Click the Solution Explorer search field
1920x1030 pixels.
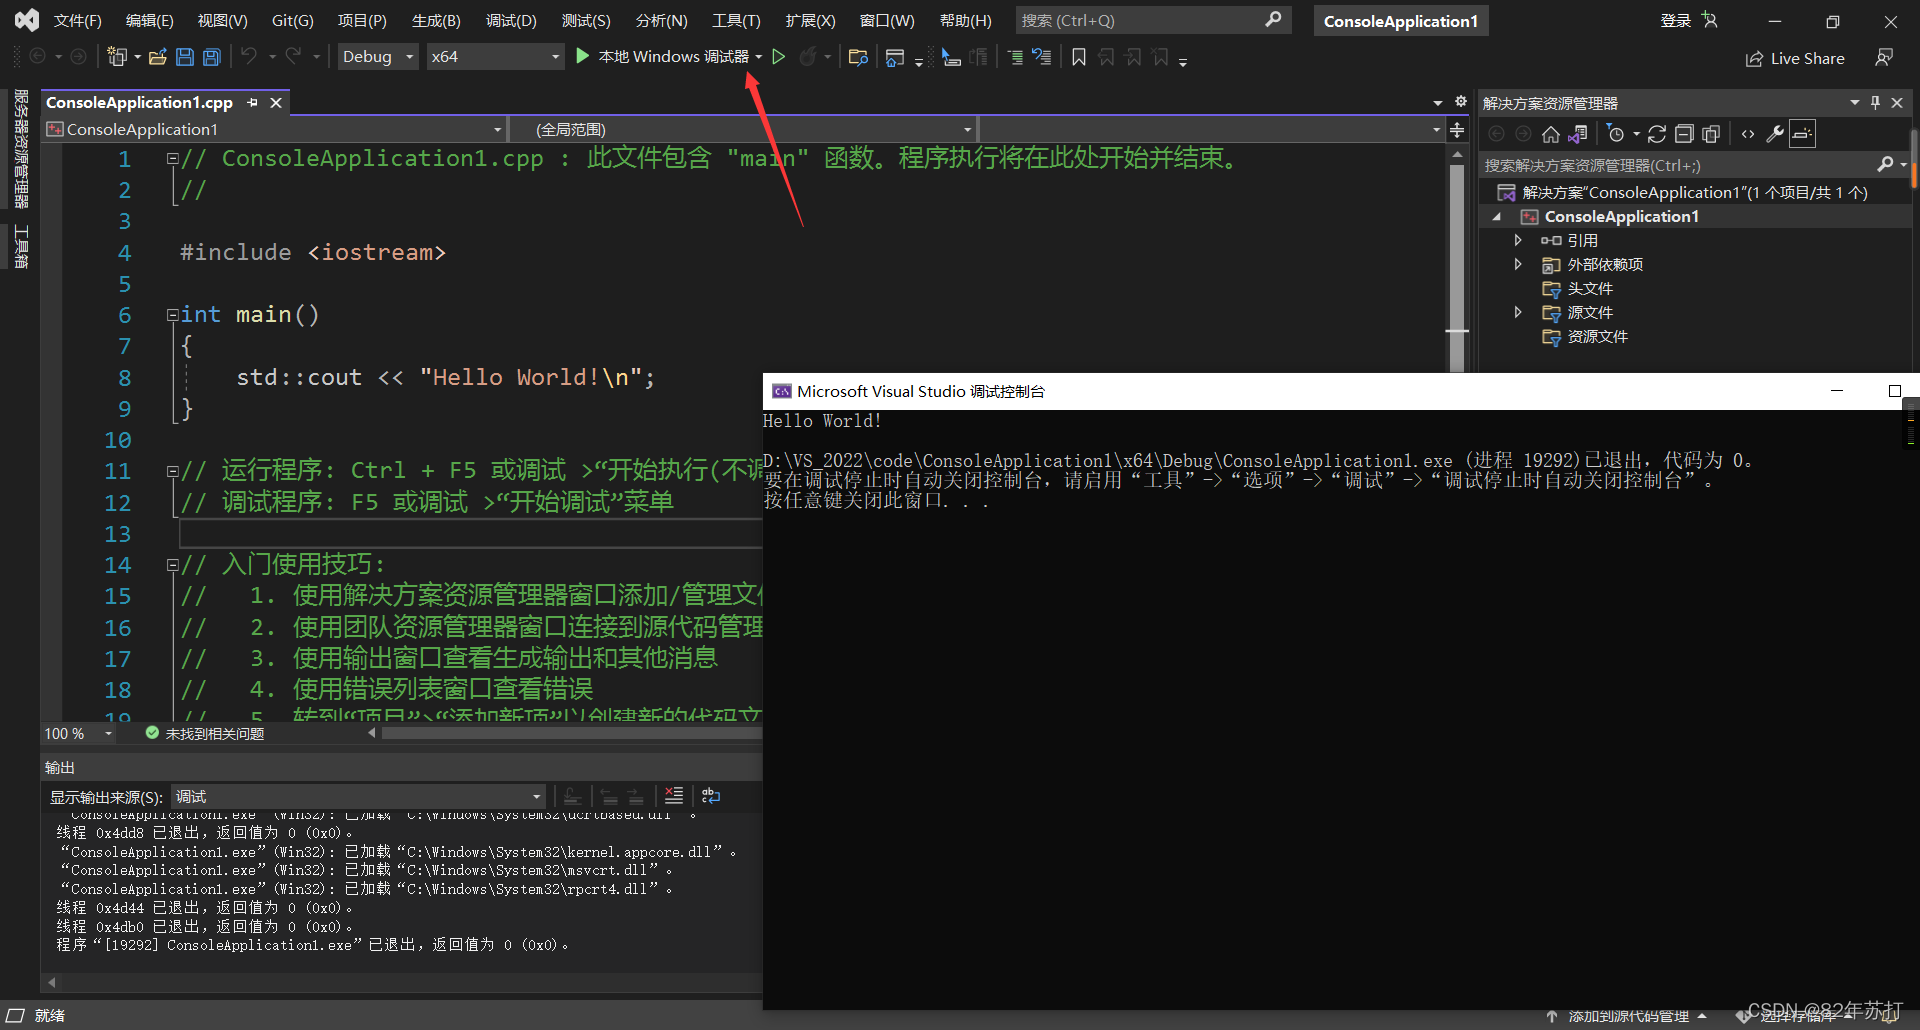click(x=1680, y=165)
